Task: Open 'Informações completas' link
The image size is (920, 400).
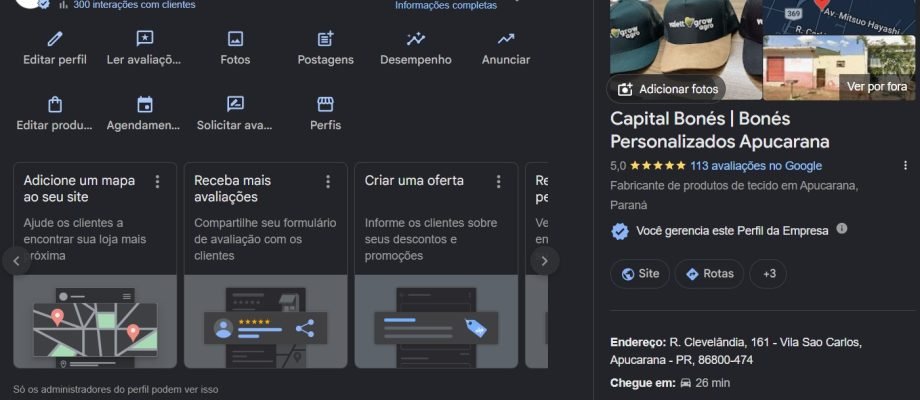Action: (446, 5)
